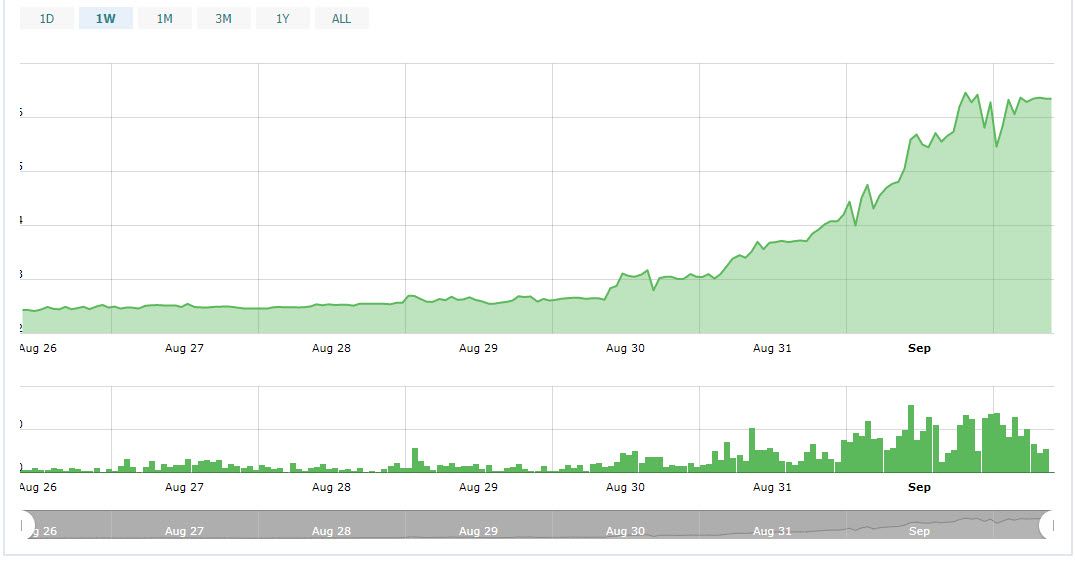
Task: Show the 1Y time range
Action: (282, 18)
